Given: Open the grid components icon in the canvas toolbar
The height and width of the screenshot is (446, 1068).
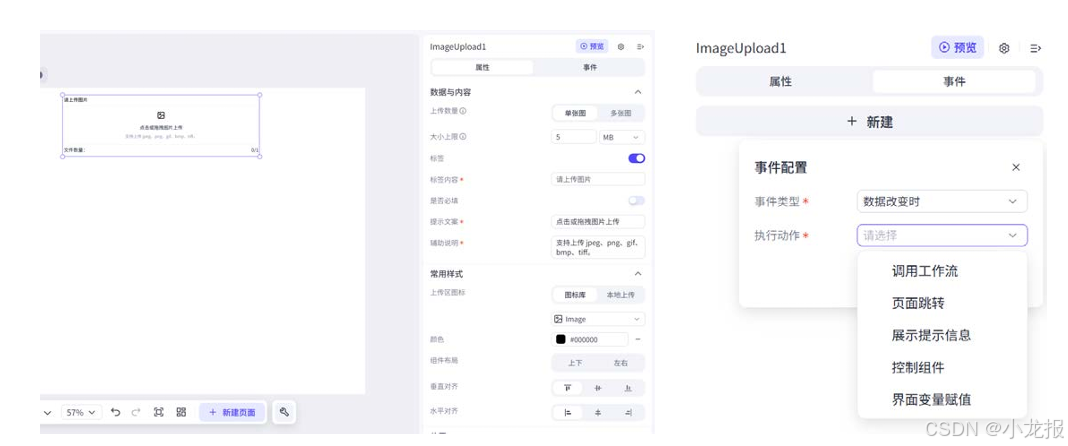Looking at the screenshot, I should coord(181,412).
